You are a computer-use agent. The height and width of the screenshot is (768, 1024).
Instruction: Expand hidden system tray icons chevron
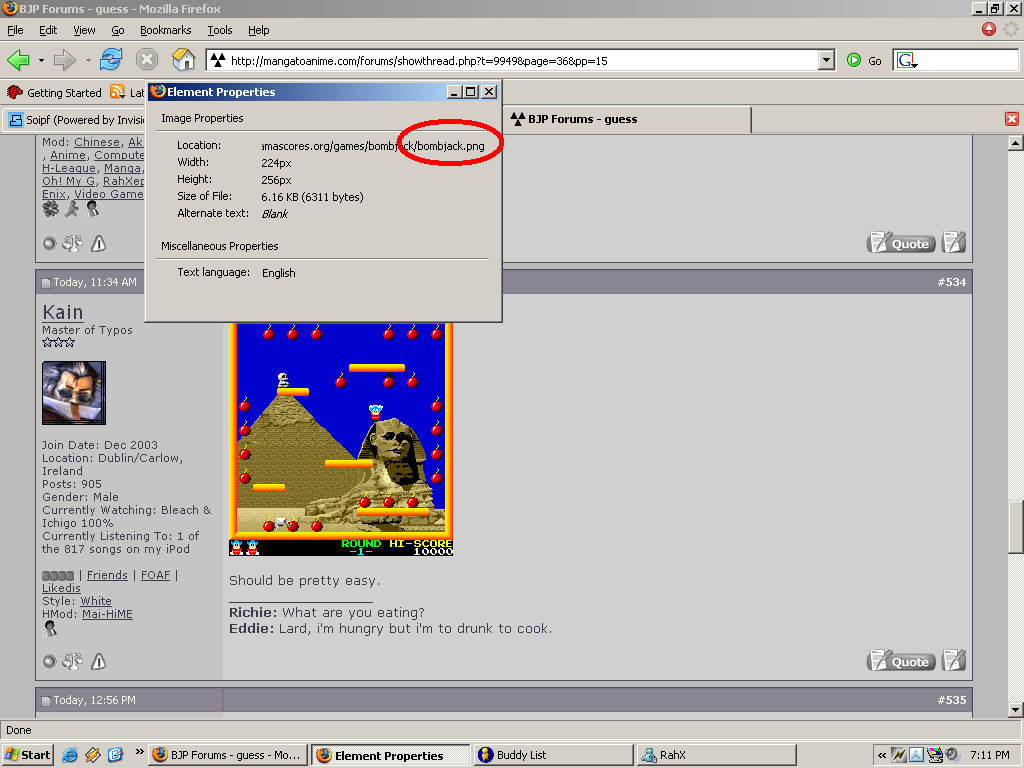click(x=882, y=756)
